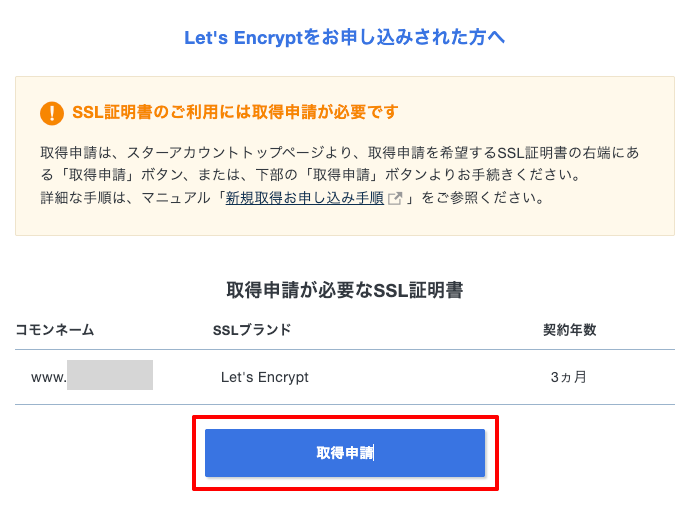Click external-link icon beside the manual link
This screenshot has width=689, height=506.
click(395, 198)
